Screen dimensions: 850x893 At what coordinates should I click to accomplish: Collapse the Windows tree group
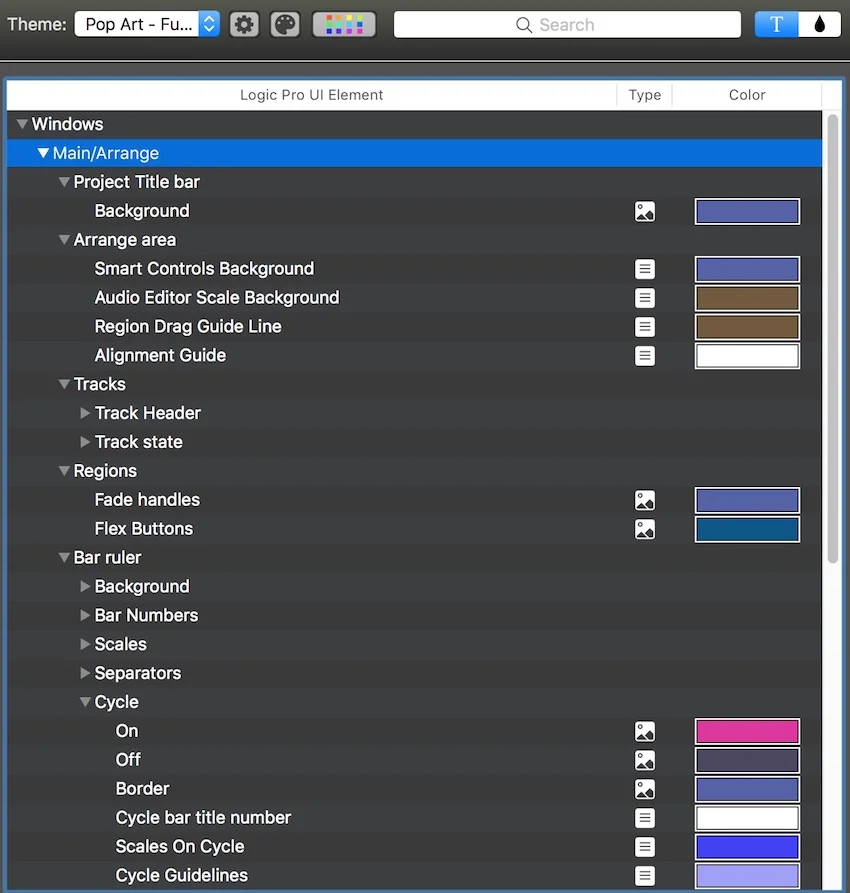click(22, 124)
